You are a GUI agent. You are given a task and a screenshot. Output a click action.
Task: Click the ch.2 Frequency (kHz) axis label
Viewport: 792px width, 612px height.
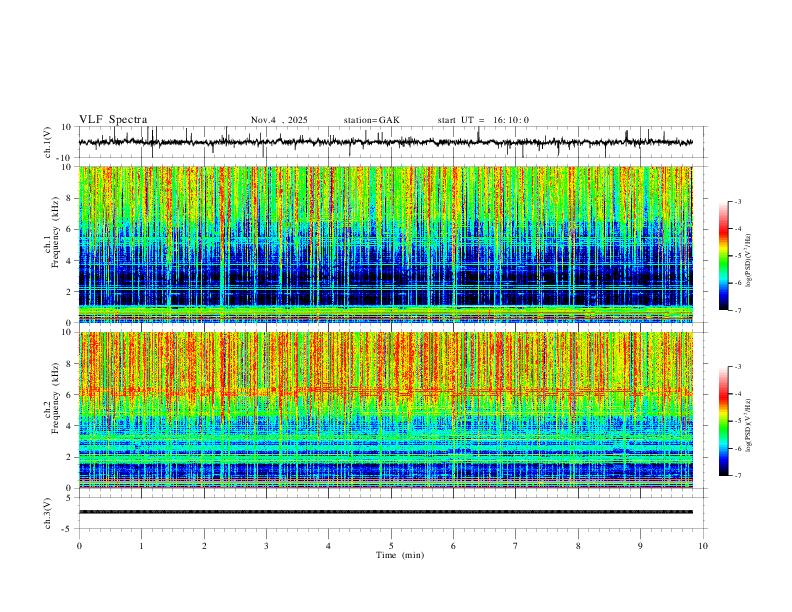[52, 398]
